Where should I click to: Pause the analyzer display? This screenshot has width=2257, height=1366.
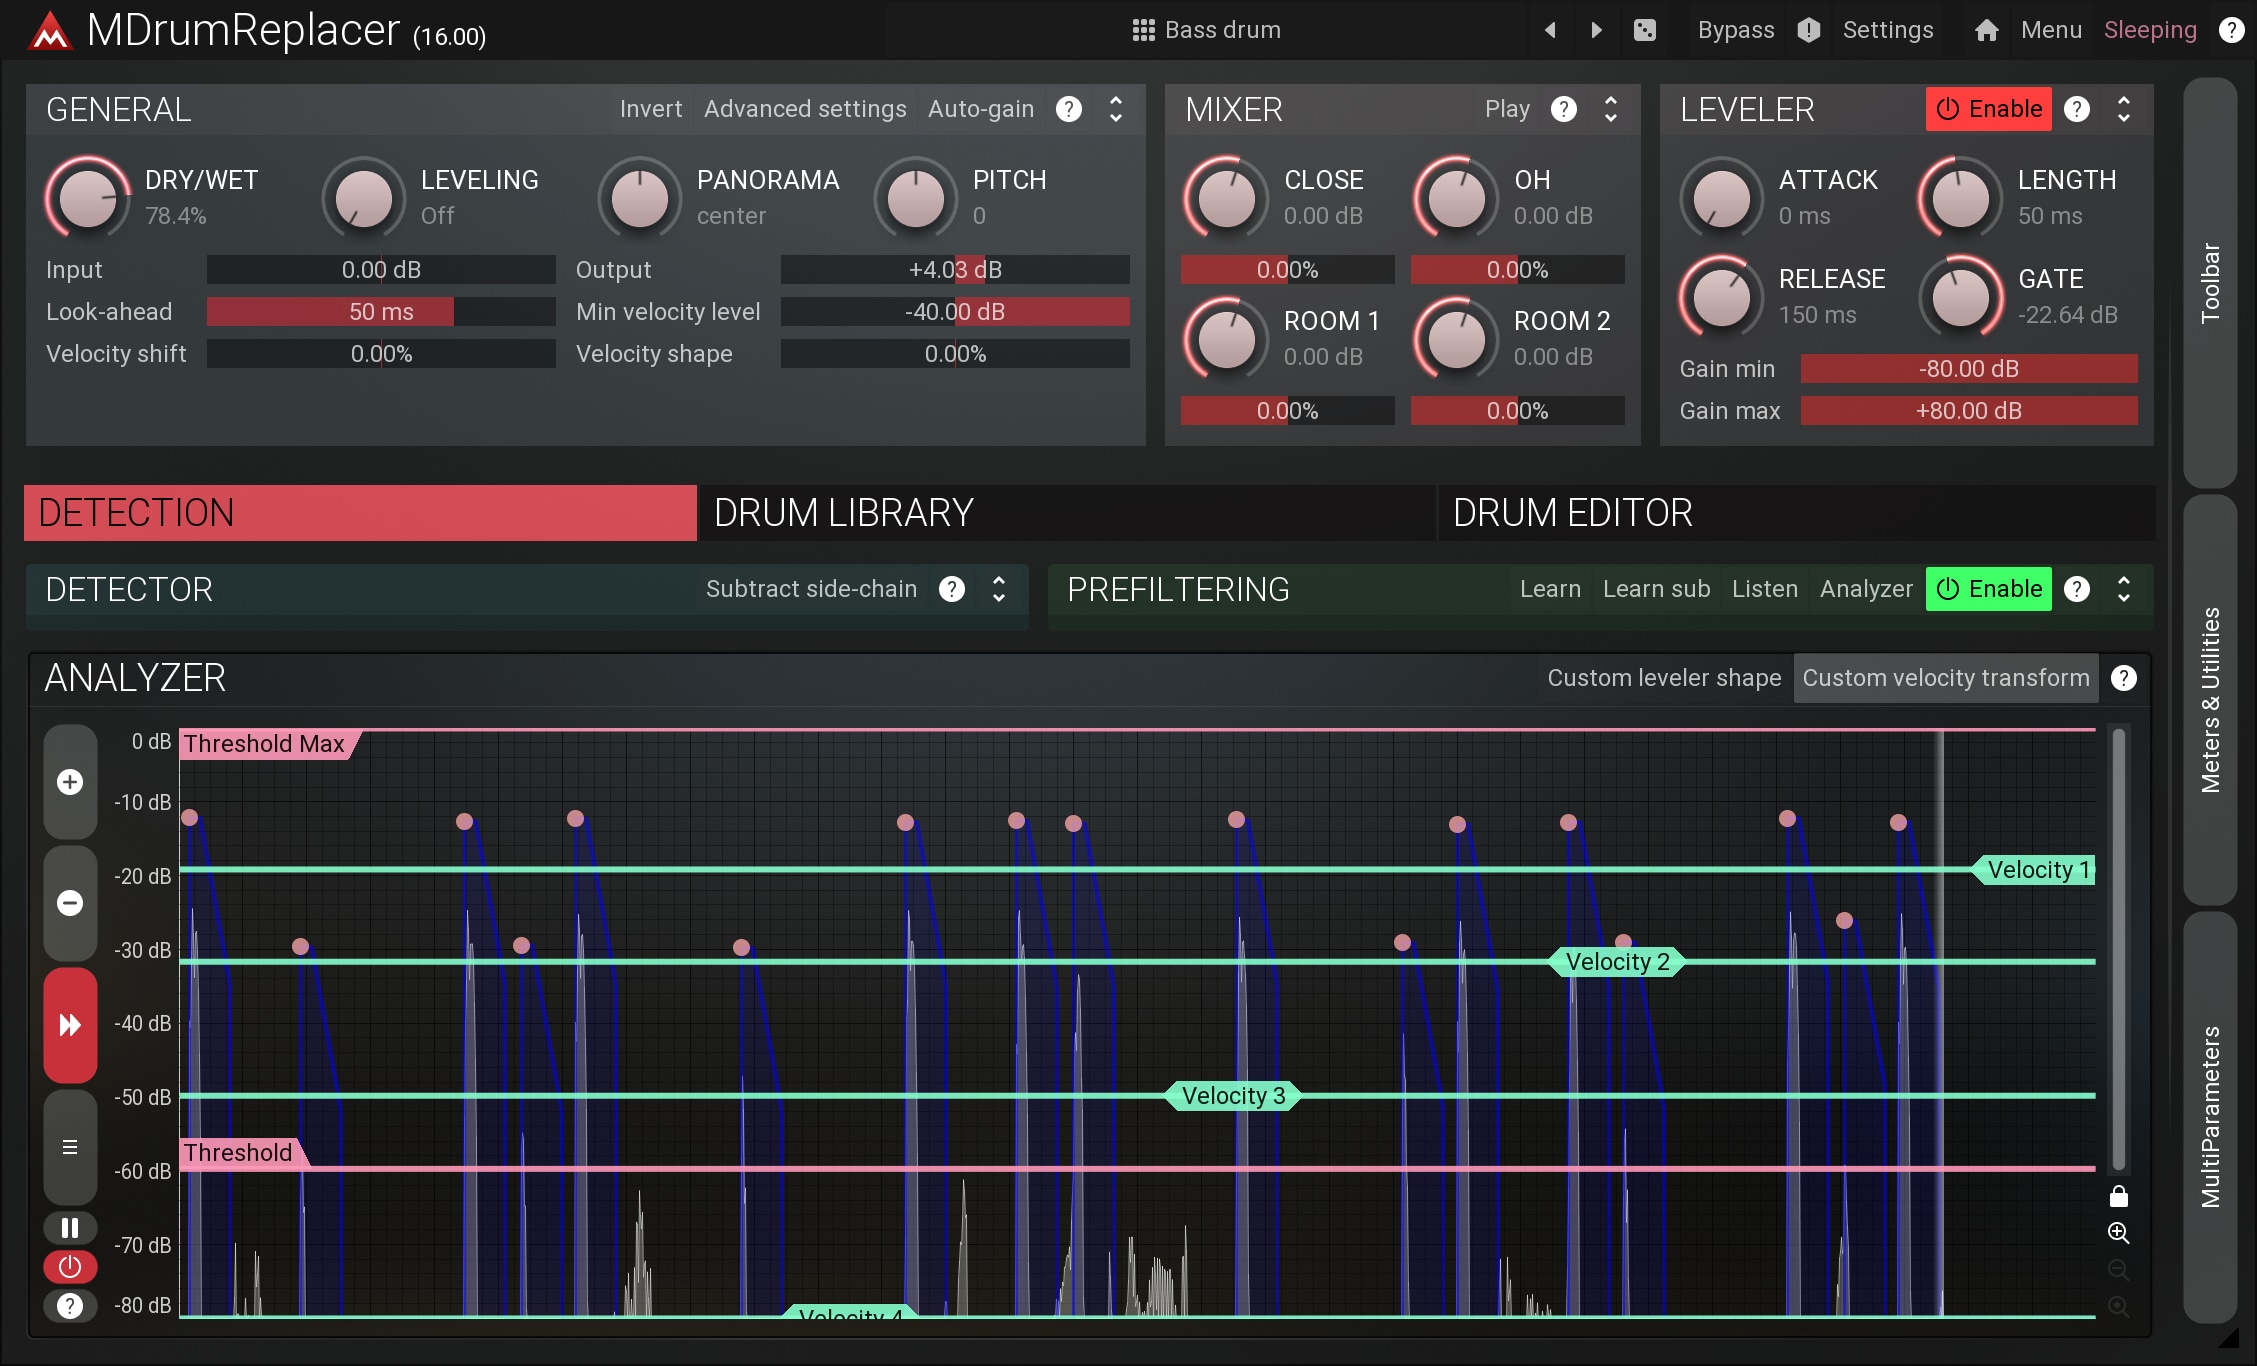point(70,1227)
